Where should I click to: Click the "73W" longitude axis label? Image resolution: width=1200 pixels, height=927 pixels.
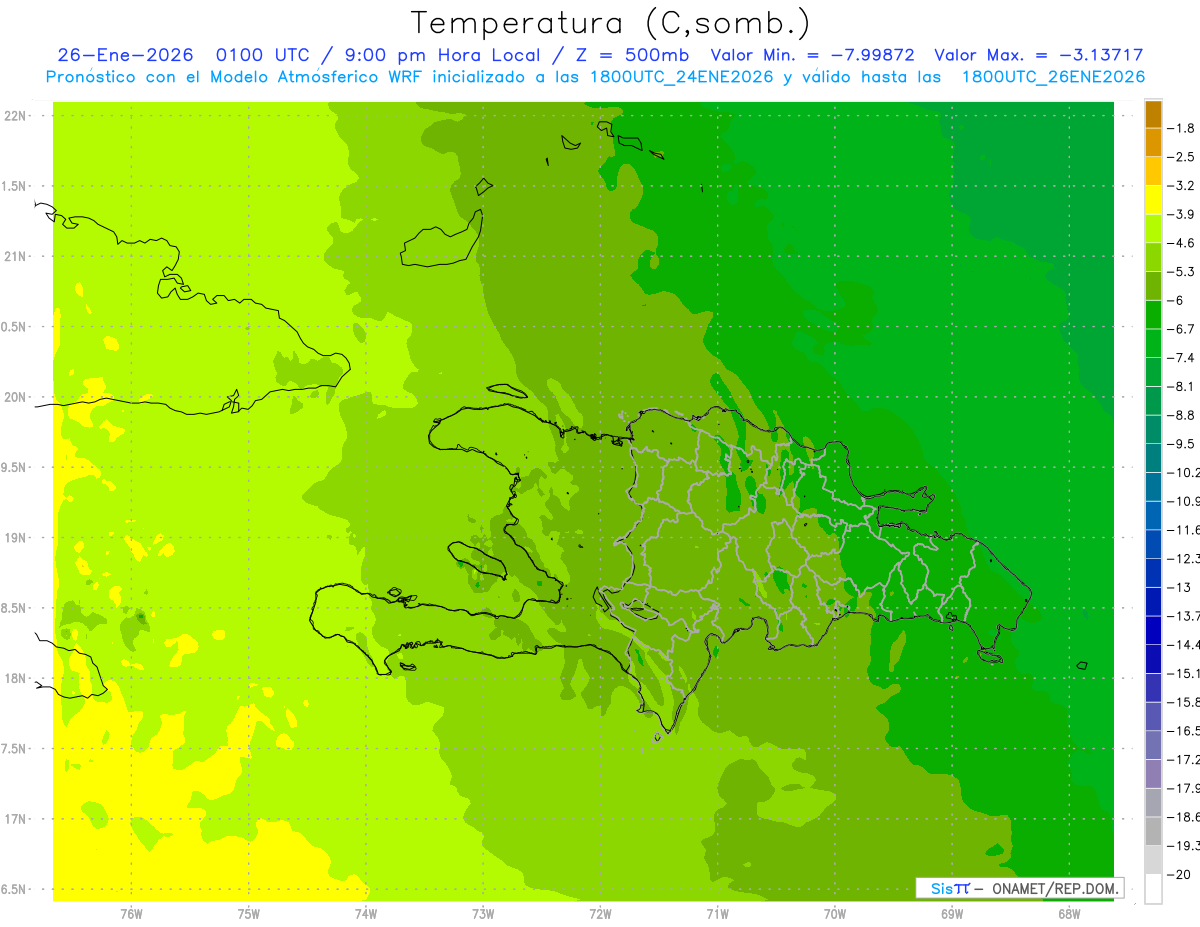[483, 914]
